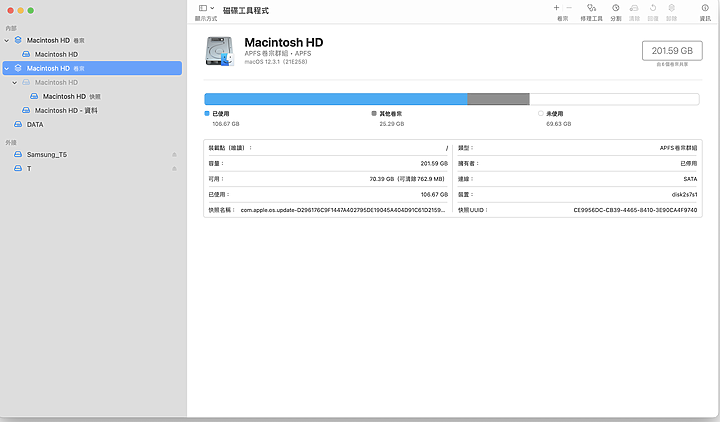Click the 25.29 GB other volumes value
720x422 pixels.
[392, 124]
